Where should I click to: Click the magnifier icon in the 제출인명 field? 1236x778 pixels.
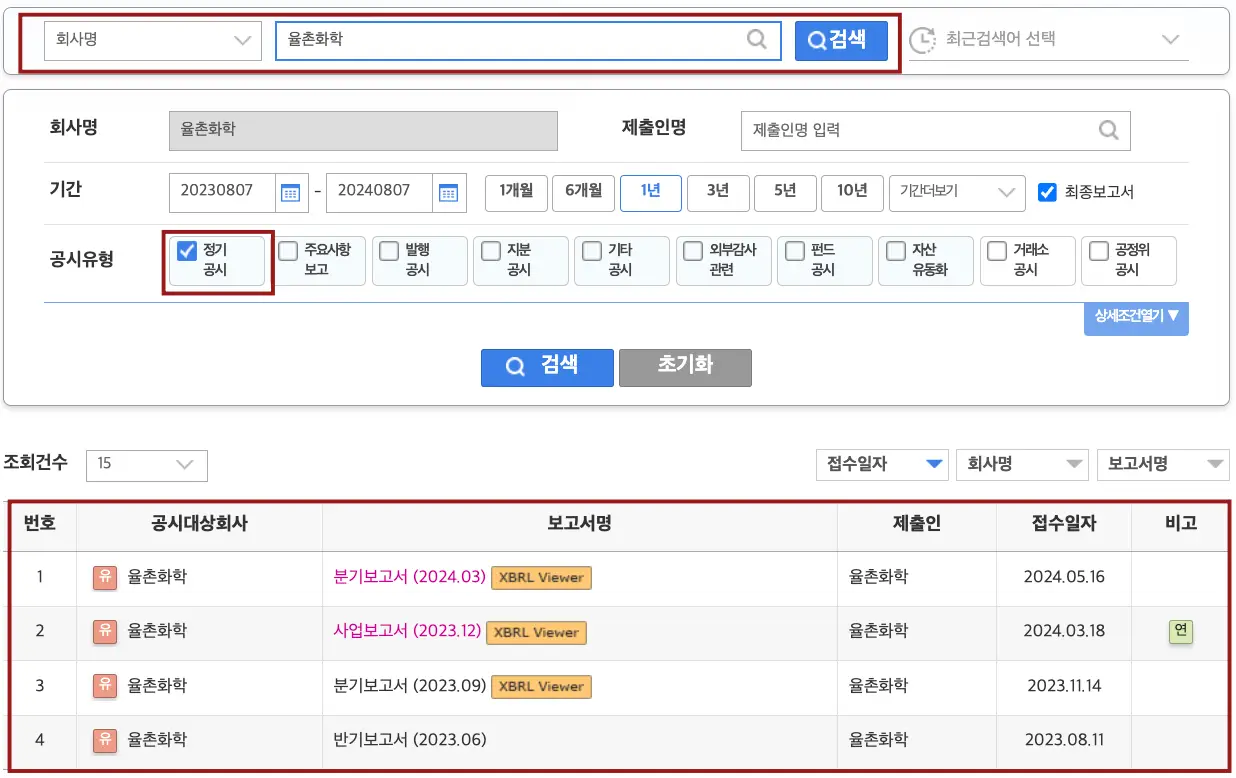point(1108,130)
